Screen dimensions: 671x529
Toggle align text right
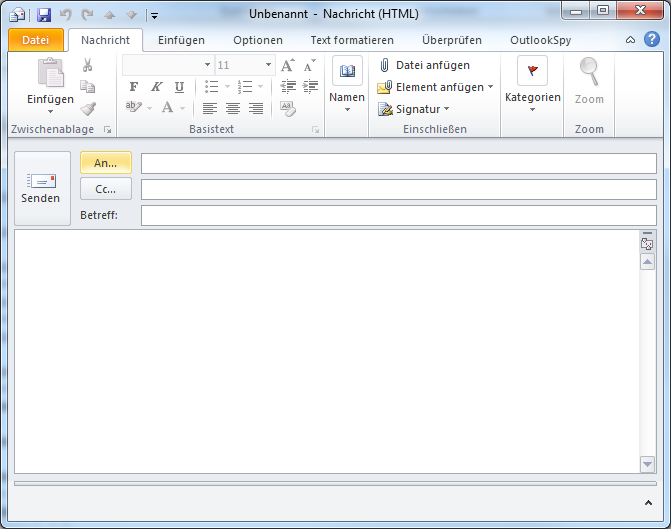[256, 108]
